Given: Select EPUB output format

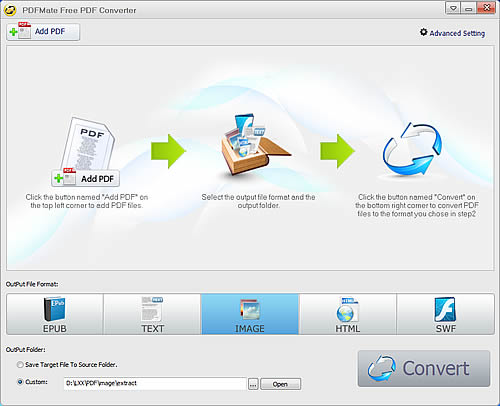Looking at the screenshot, I should pyautogui.click(x=55, y=314).
